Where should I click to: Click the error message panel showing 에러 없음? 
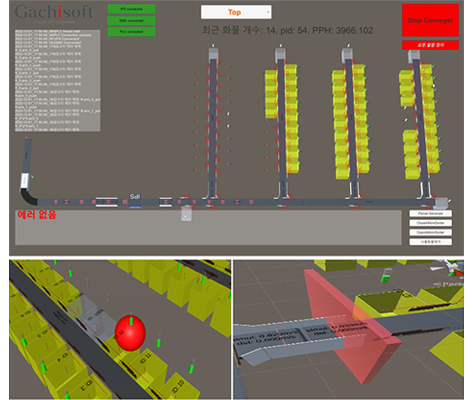point(208,227)
